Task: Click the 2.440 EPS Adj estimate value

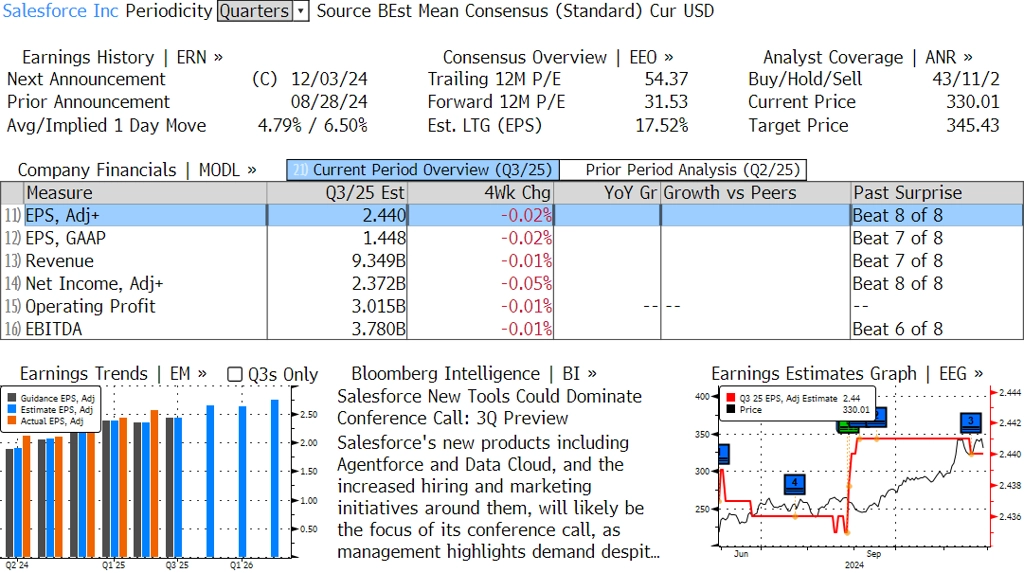Action: (385, 216)
